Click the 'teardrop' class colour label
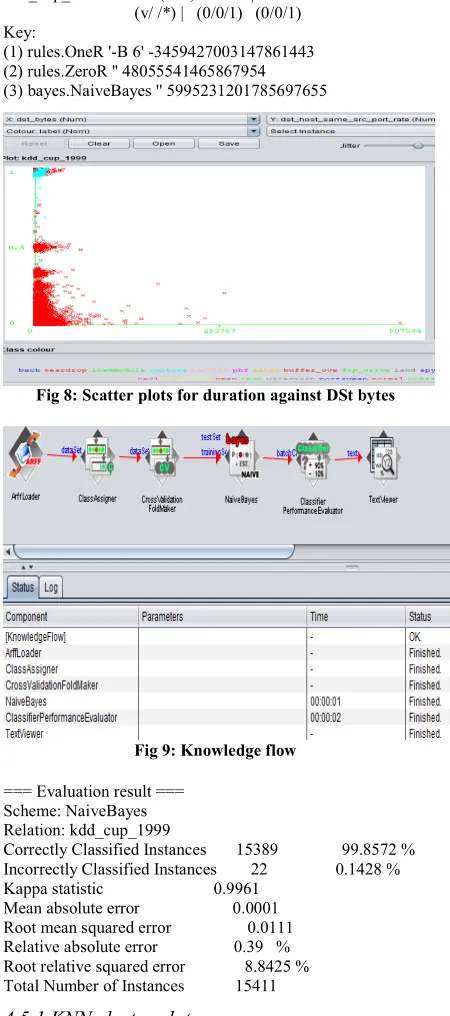 coord(63,370)
